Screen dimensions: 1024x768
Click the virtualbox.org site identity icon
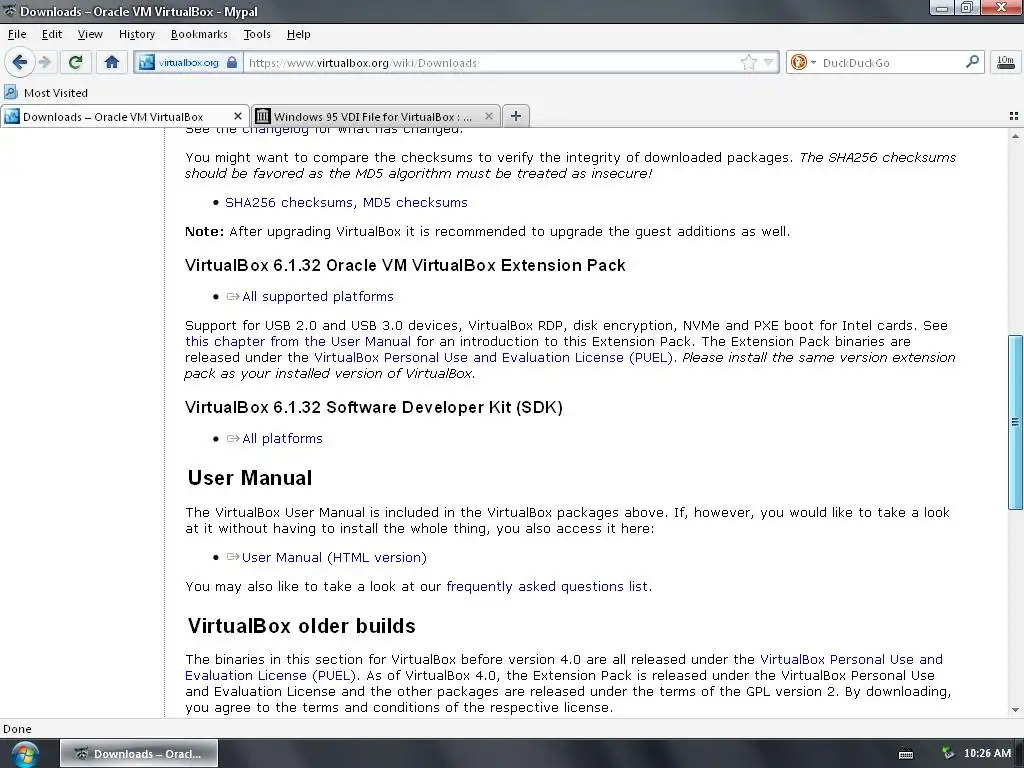pos(147,63)
